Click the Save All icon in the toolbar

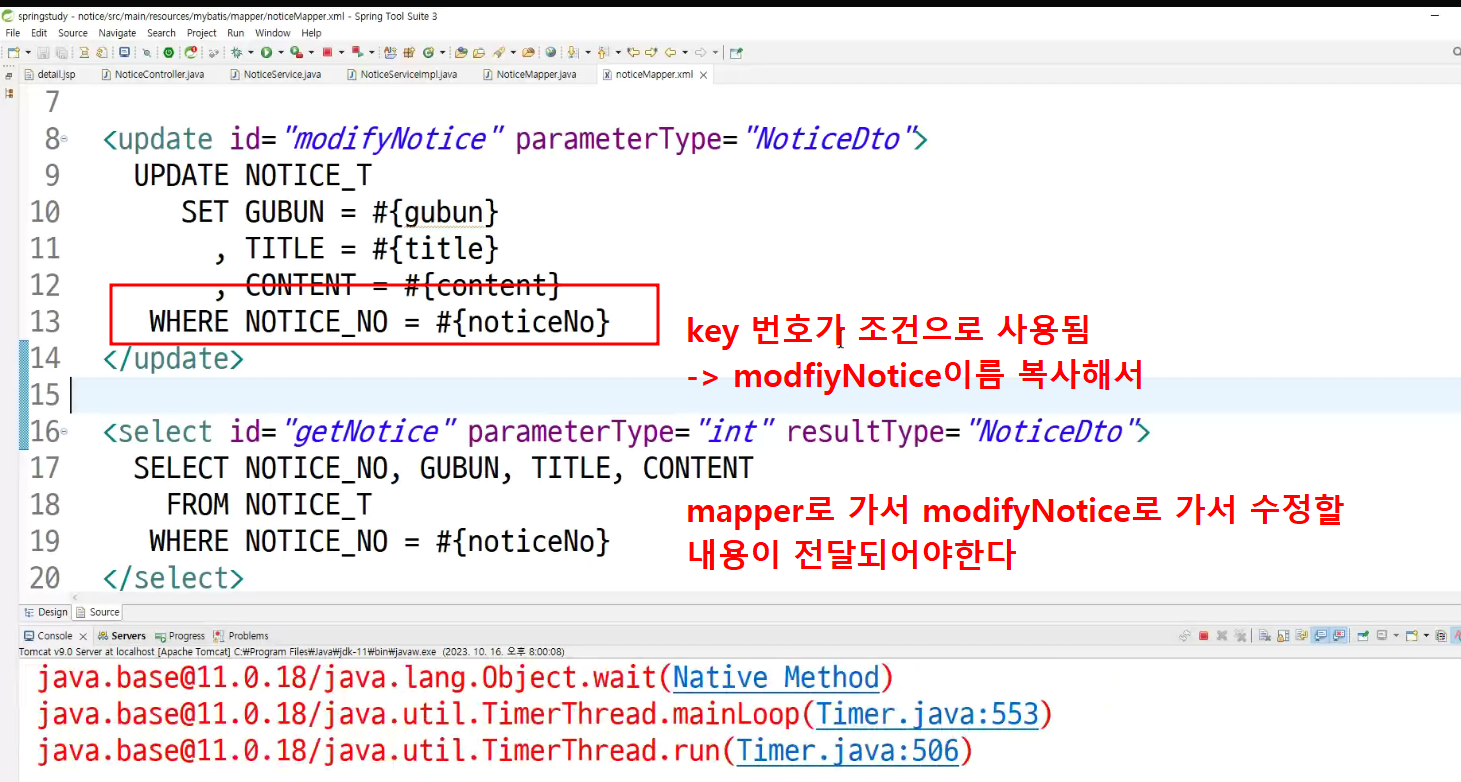[x=61, y=52]
